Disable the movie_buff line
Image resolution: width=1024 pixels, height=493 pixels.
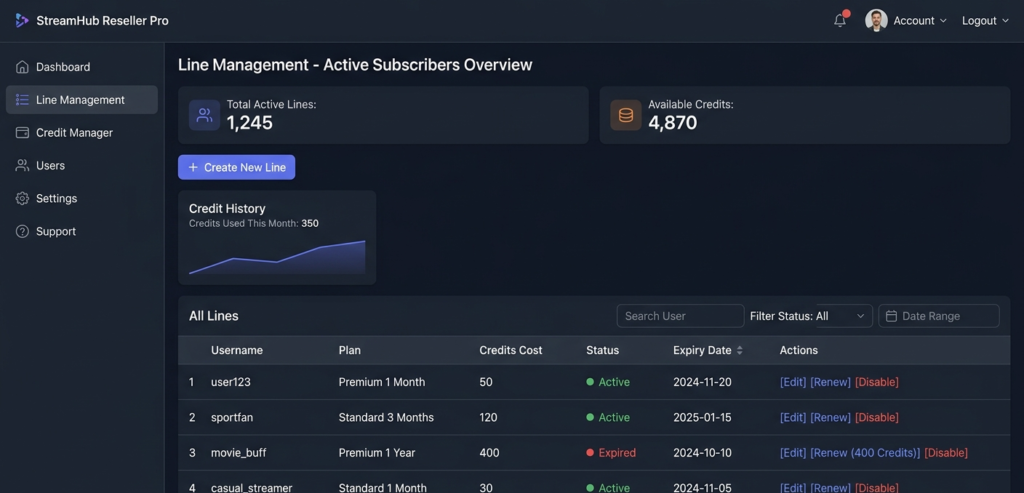tap(946, 453)
